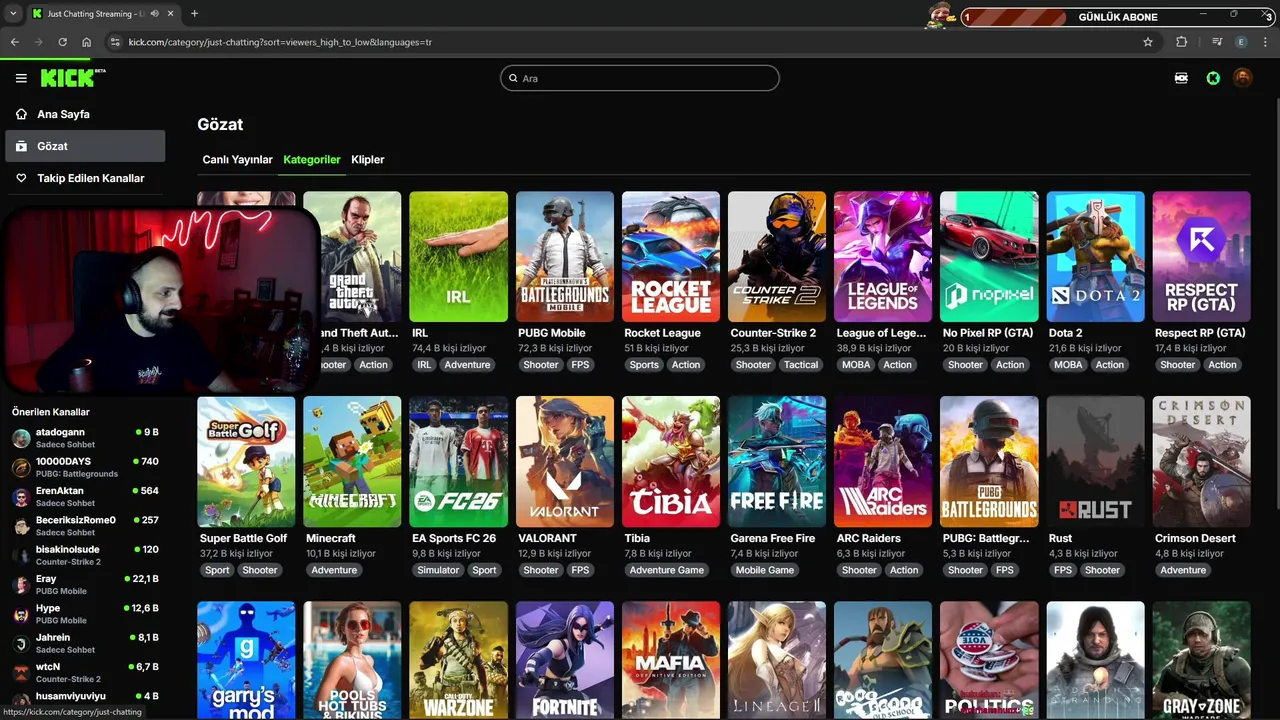Image resolution: width=1280 pixels, height=720 pixels.
Task: Open a new browser tab
Action: click(x=194, y=14)
